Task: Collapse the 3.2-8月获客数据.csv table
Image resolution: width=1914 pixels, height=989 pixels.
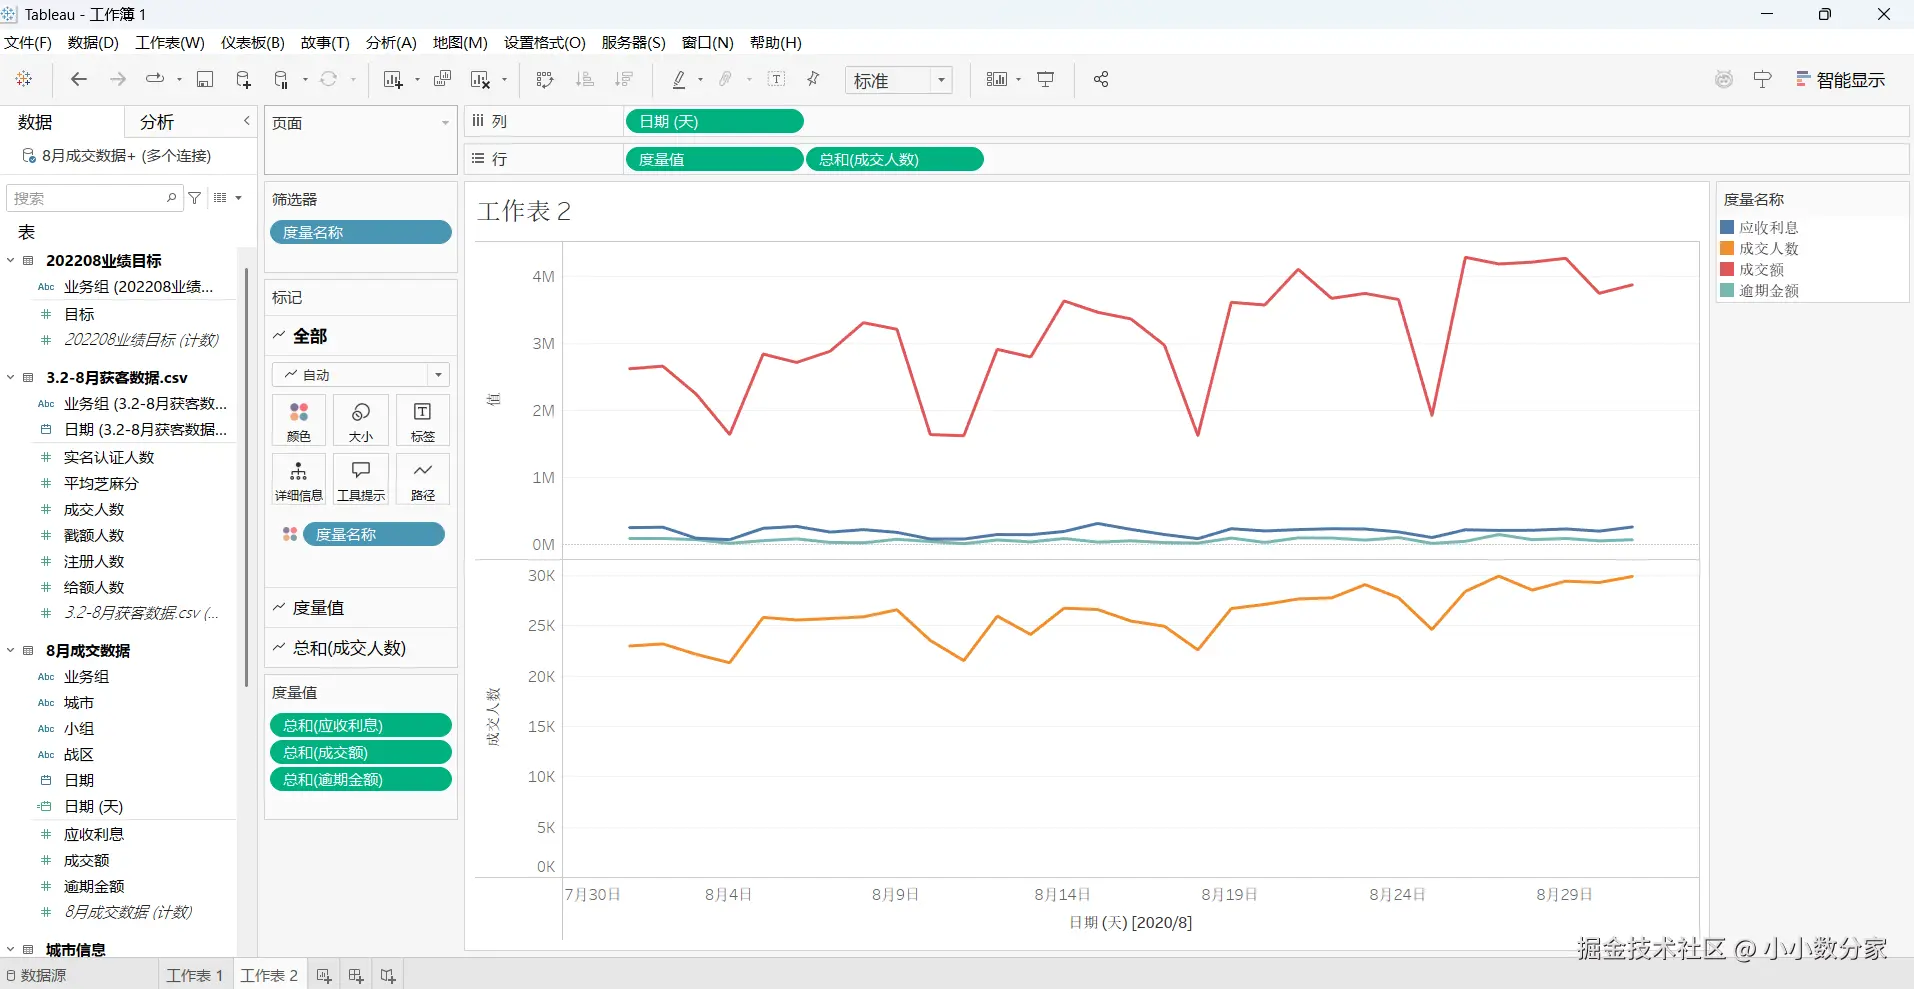Action: tap(10, 377)
